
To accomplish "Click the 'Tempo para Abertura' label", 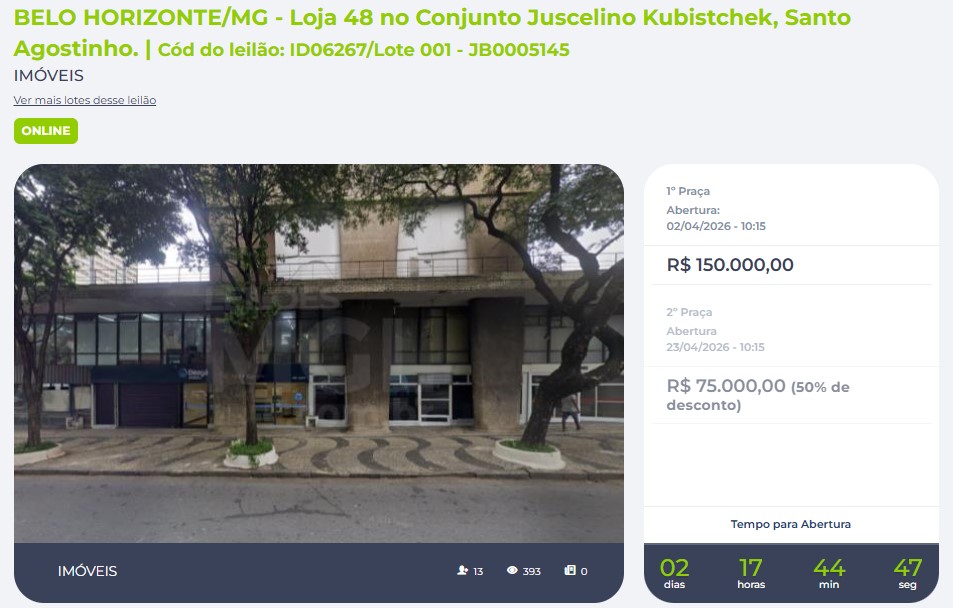I will click(x=790, y=524).
